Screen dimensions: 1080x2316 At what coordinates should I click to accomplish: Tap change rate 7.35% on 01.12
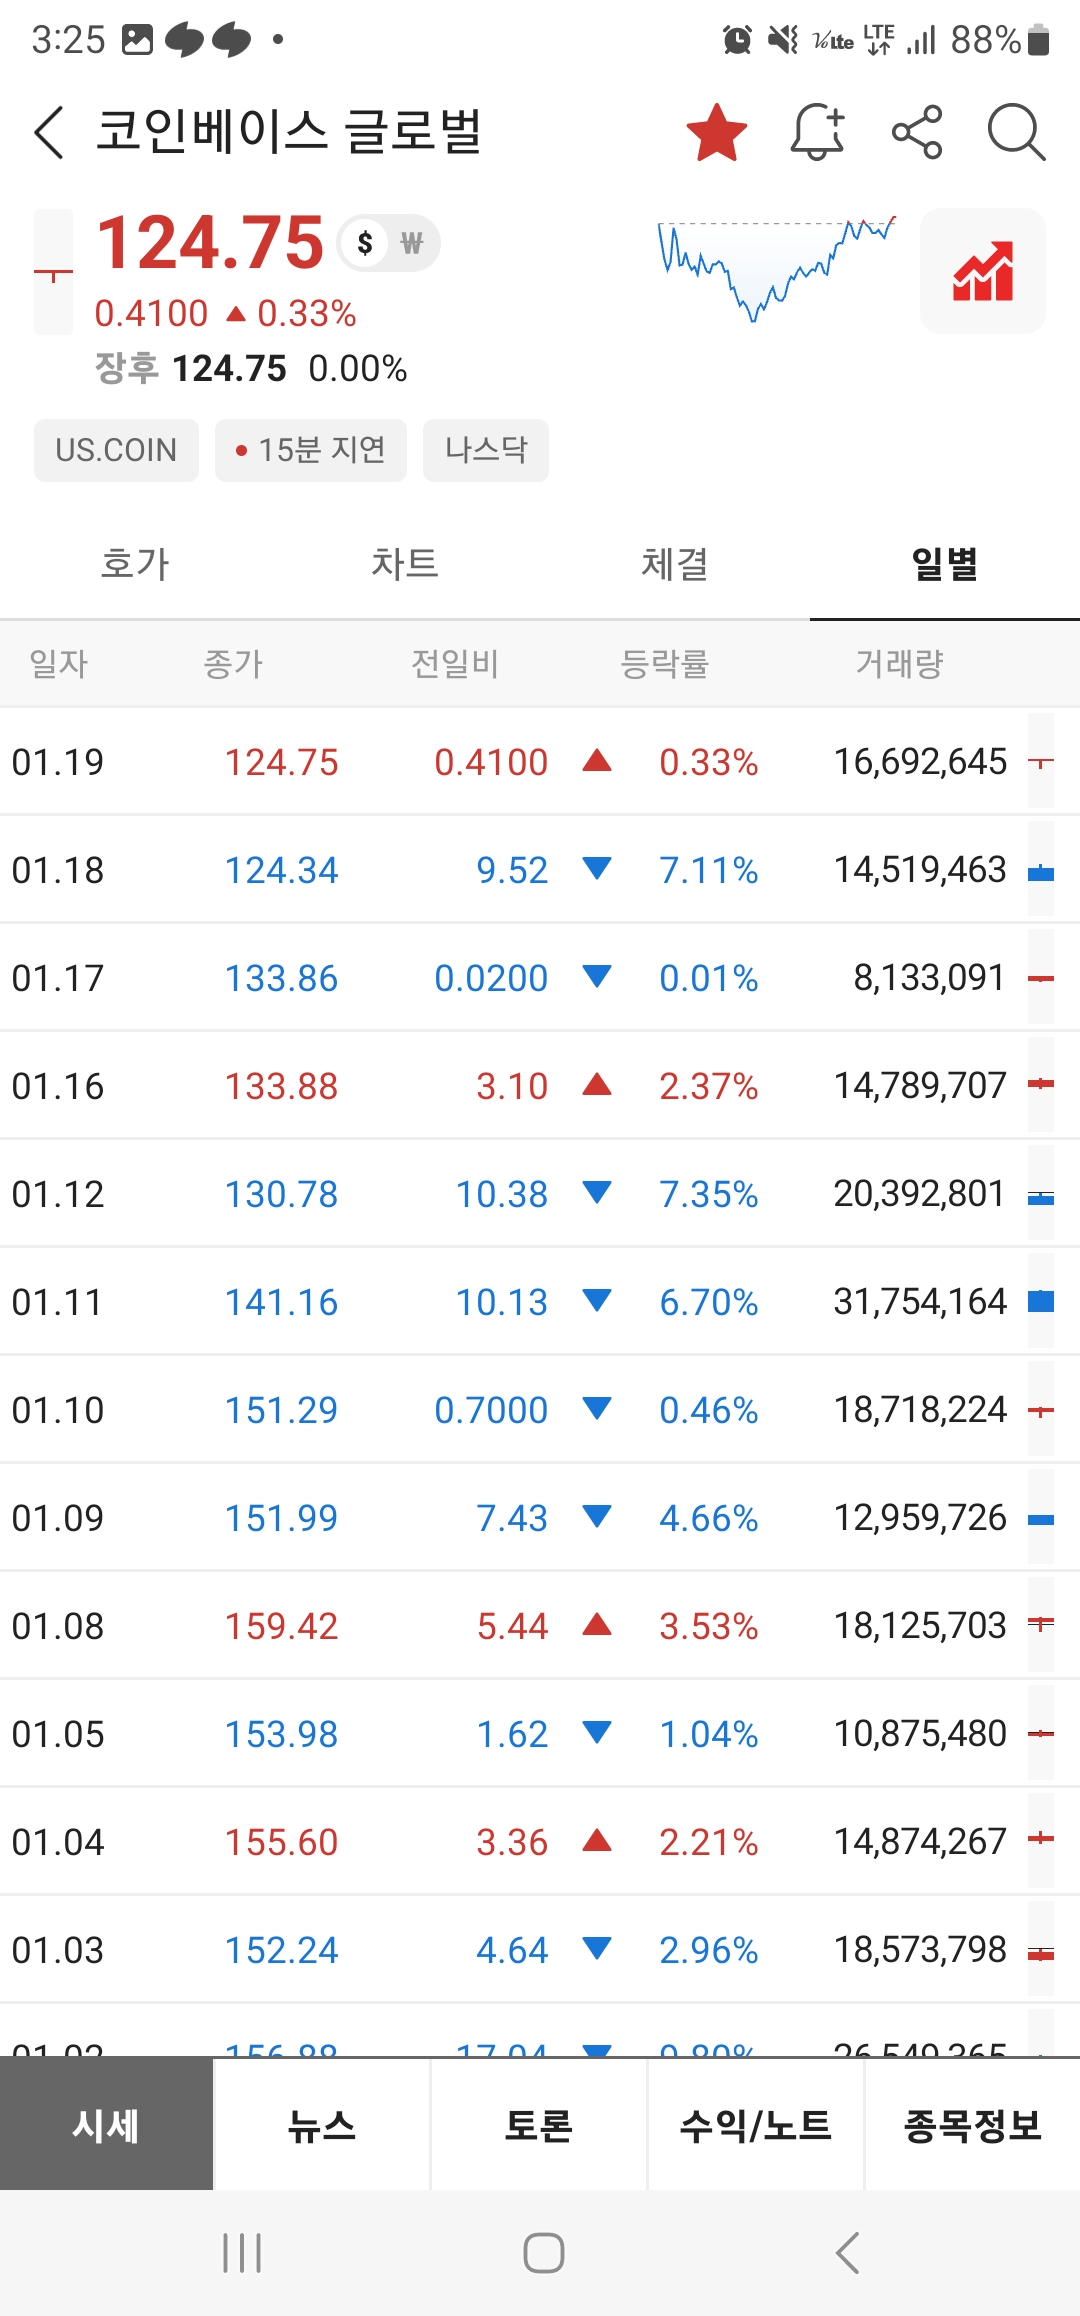tap(709, 1194)
